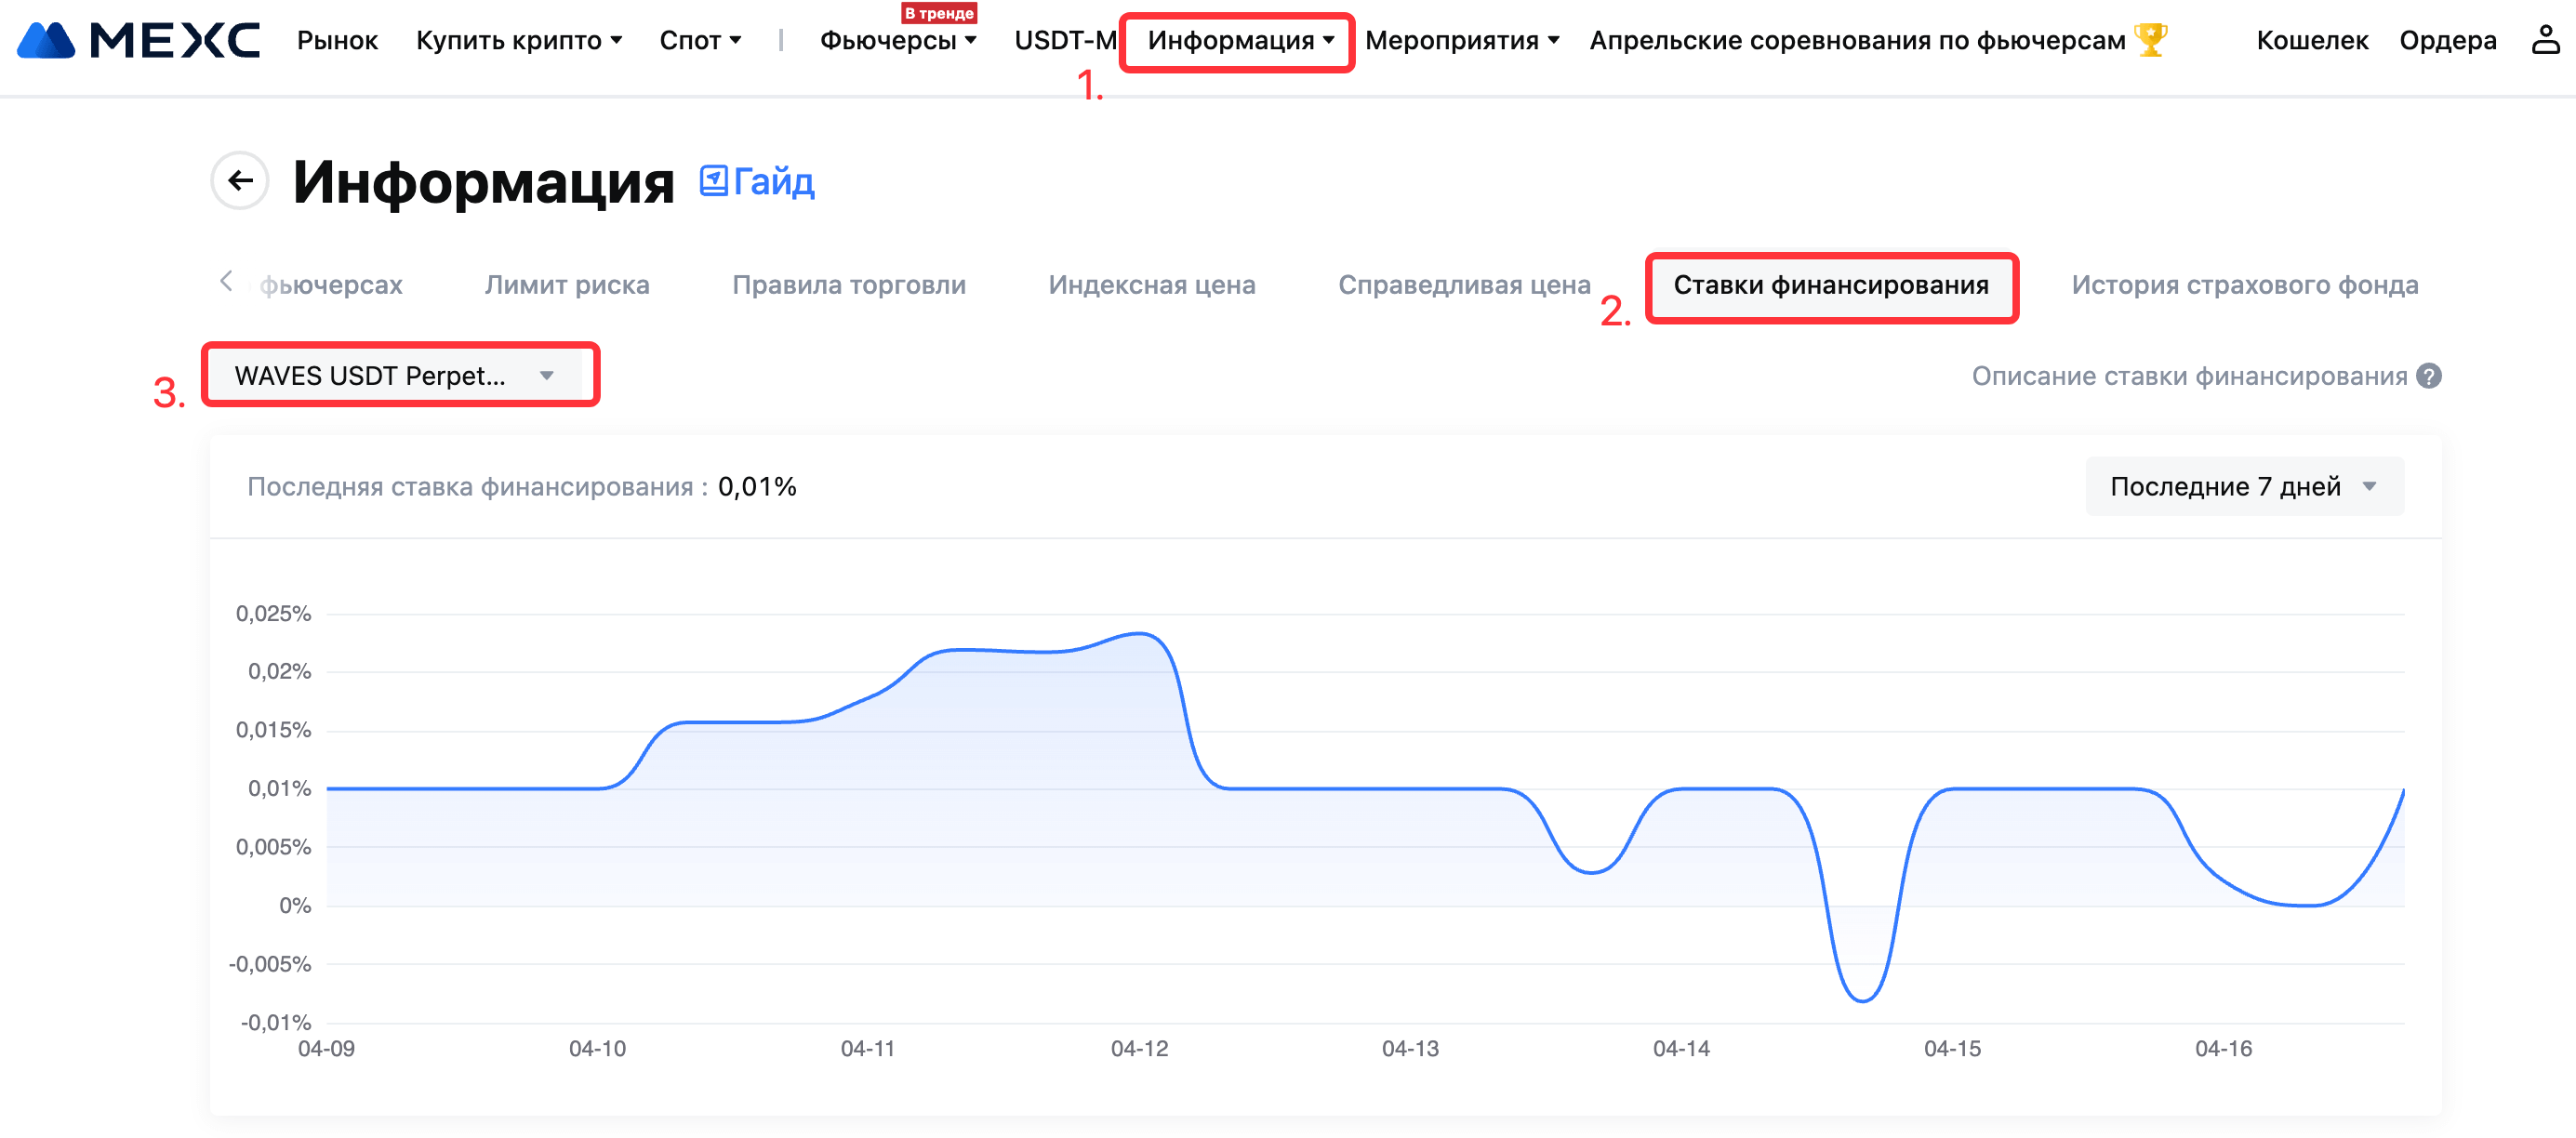
Task: Open the user profile icon
Action: click(2544, 40)
